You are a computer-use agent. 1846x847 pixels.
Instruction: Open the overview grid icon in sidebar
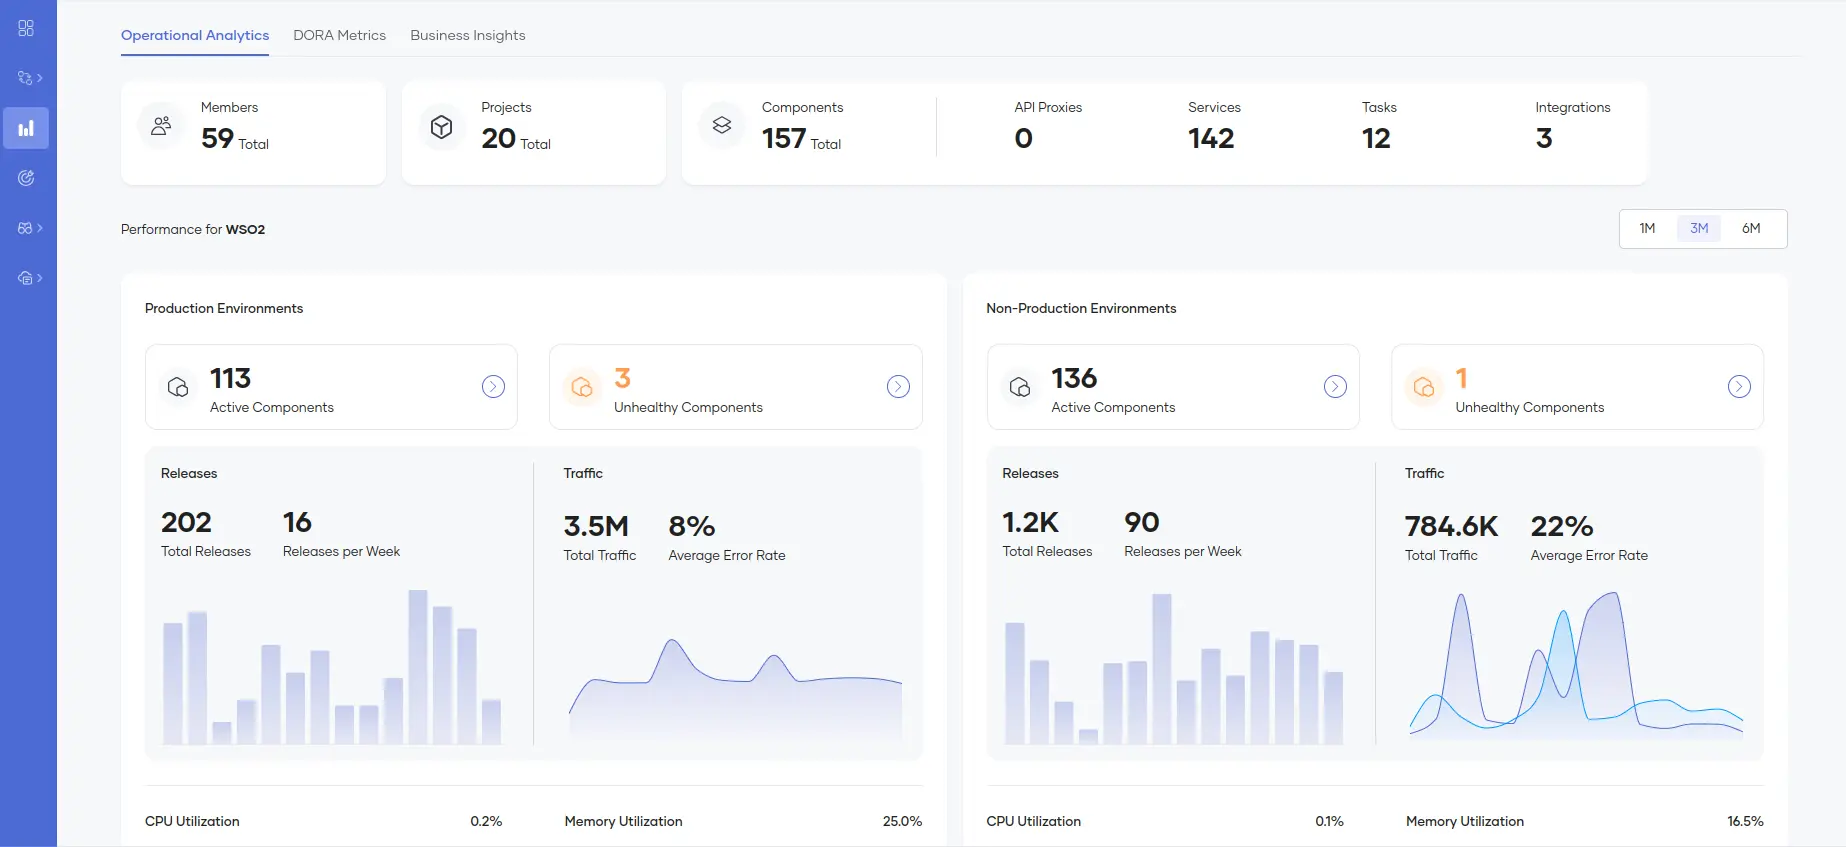click(x=26, y=28)
